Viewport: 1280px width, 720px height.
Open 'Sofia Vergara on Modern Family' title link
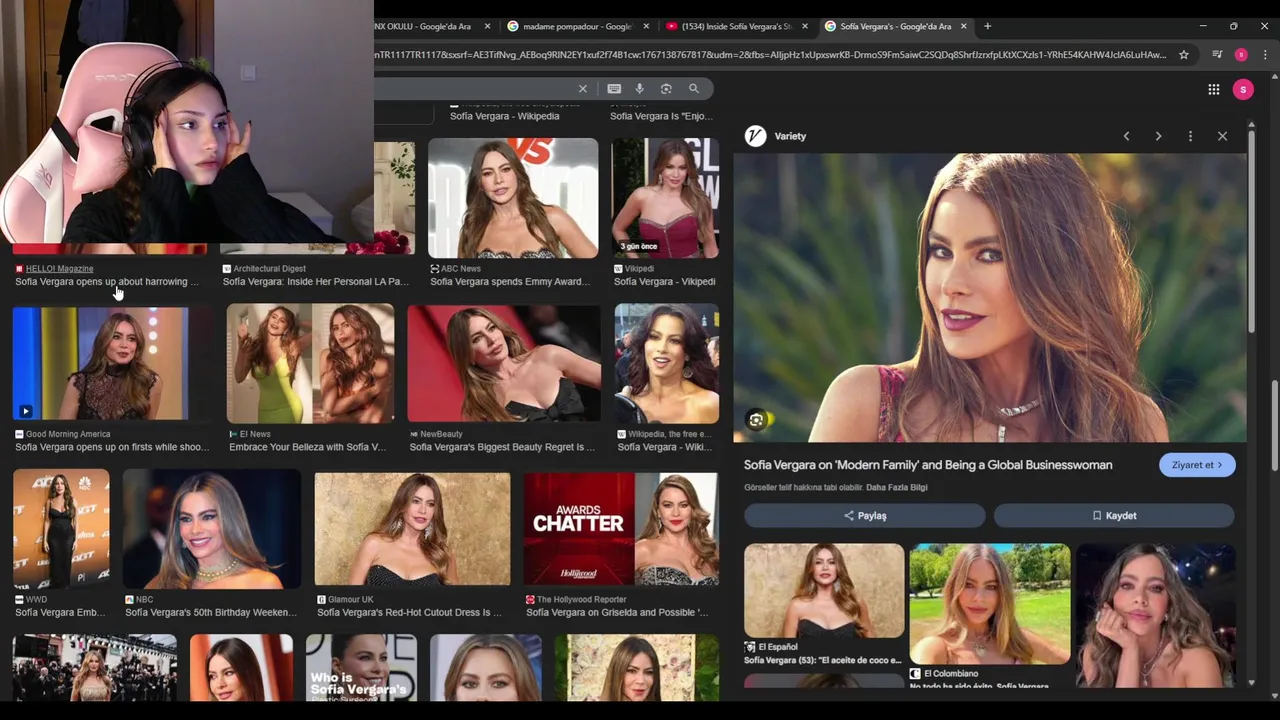928,465
